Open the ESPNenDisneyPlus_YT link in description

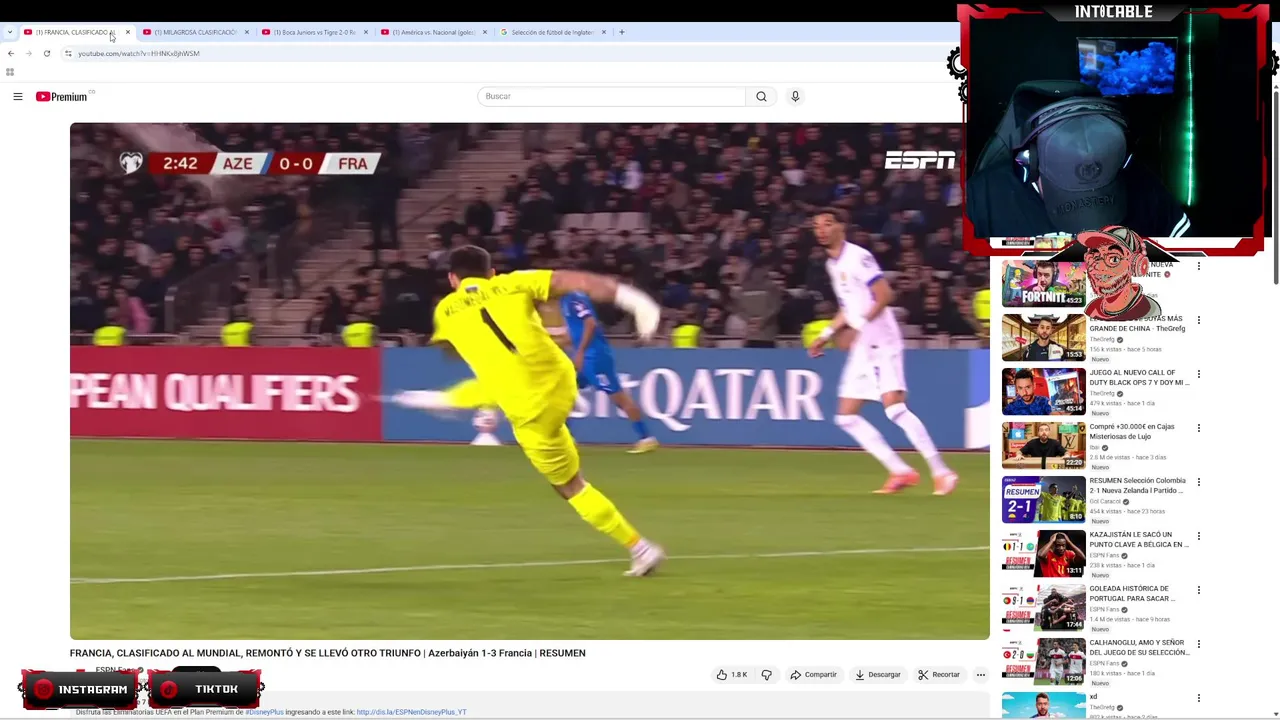411,712
